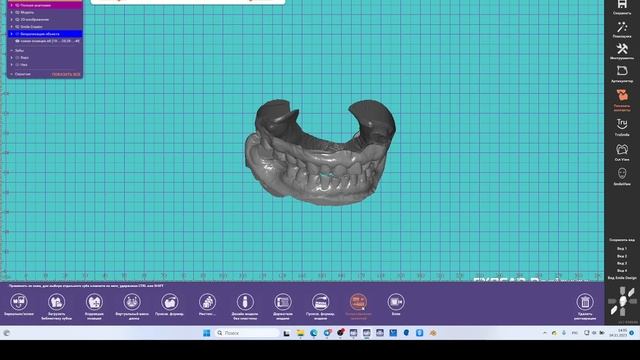
Task: Open File Explorer from the taskbar
Action: coord(300,333)
